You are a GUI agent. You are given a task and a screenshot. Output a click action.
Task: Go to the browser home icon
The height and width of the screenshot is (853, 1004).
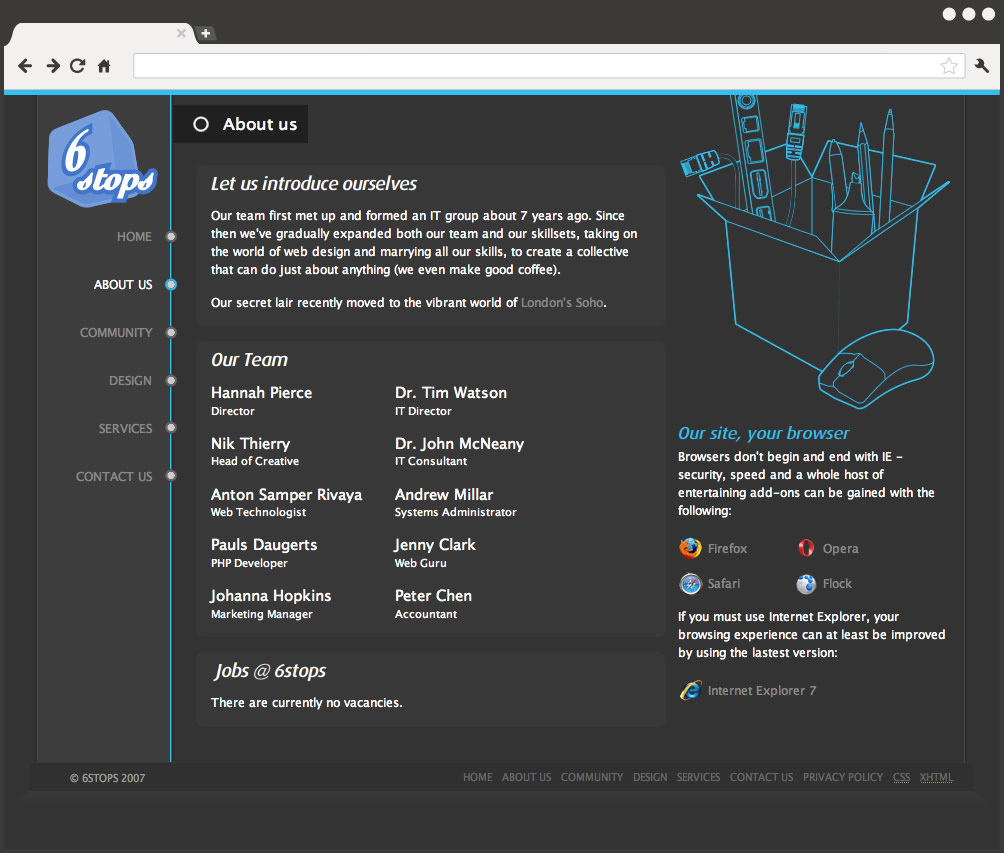point(104,66)
